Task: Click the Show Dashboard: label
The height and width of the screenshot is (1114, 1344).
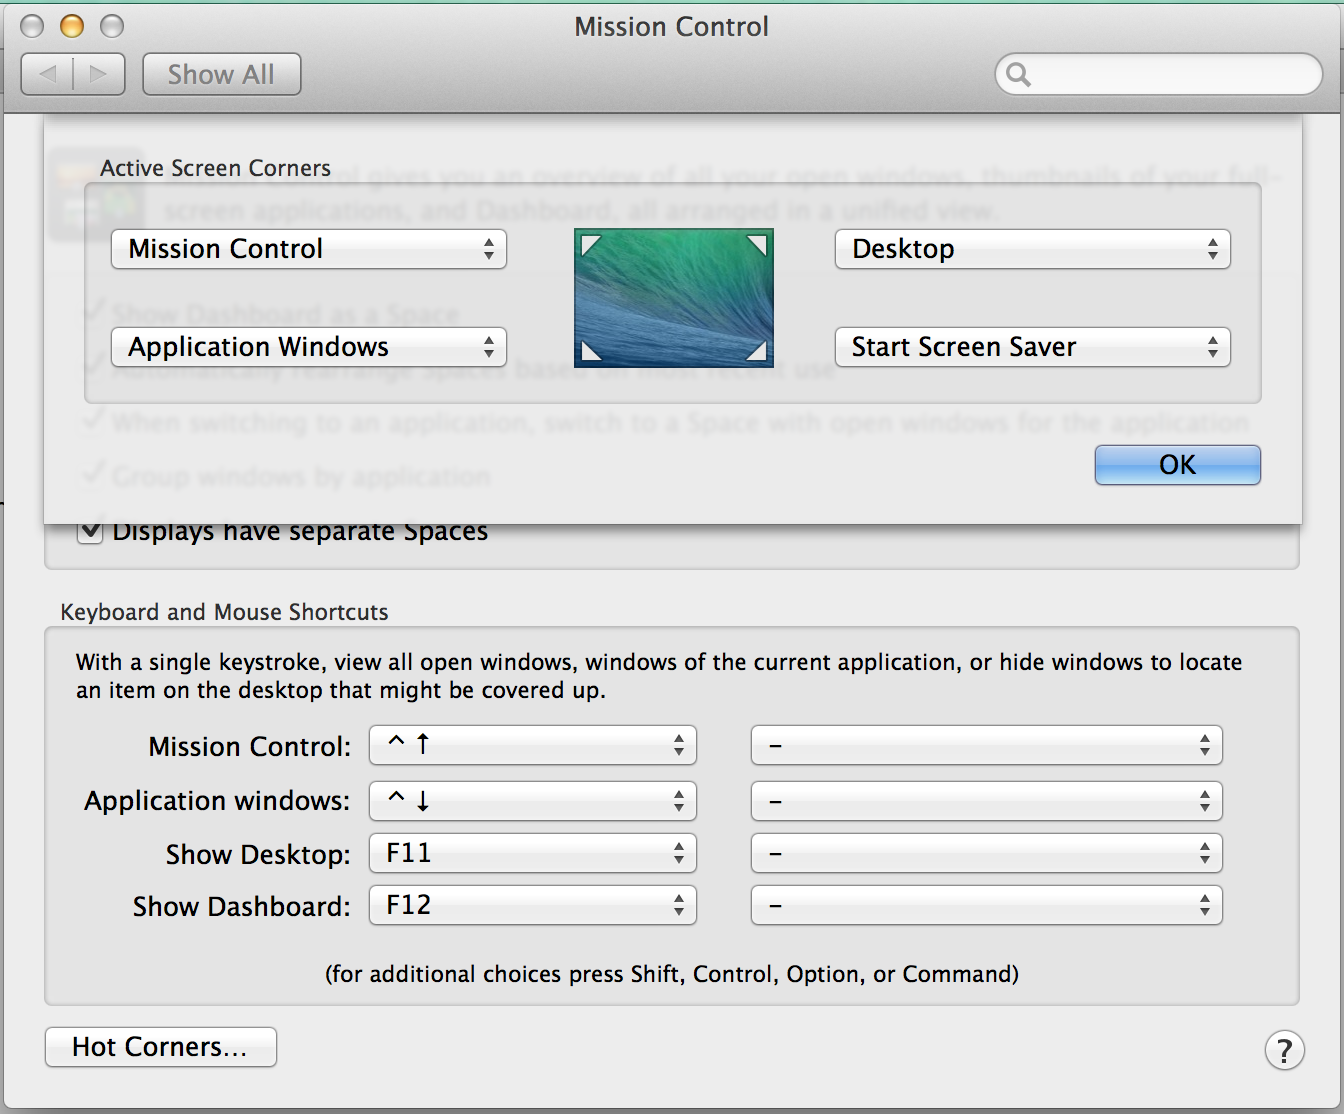Action: pyautogui.click(x=242, y=906)
